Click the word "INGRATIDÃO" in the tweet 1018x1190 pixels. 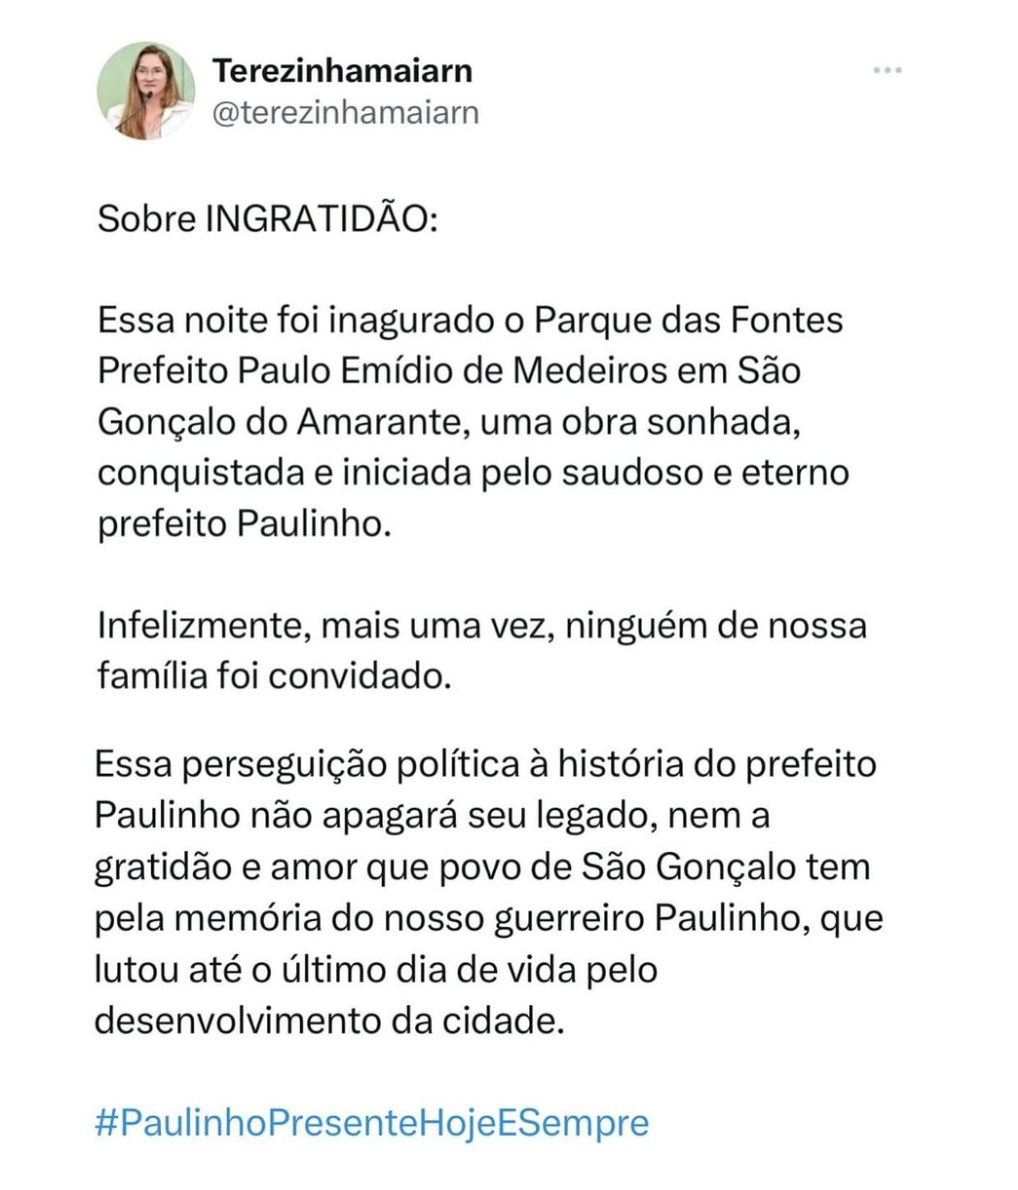[320, 219]
